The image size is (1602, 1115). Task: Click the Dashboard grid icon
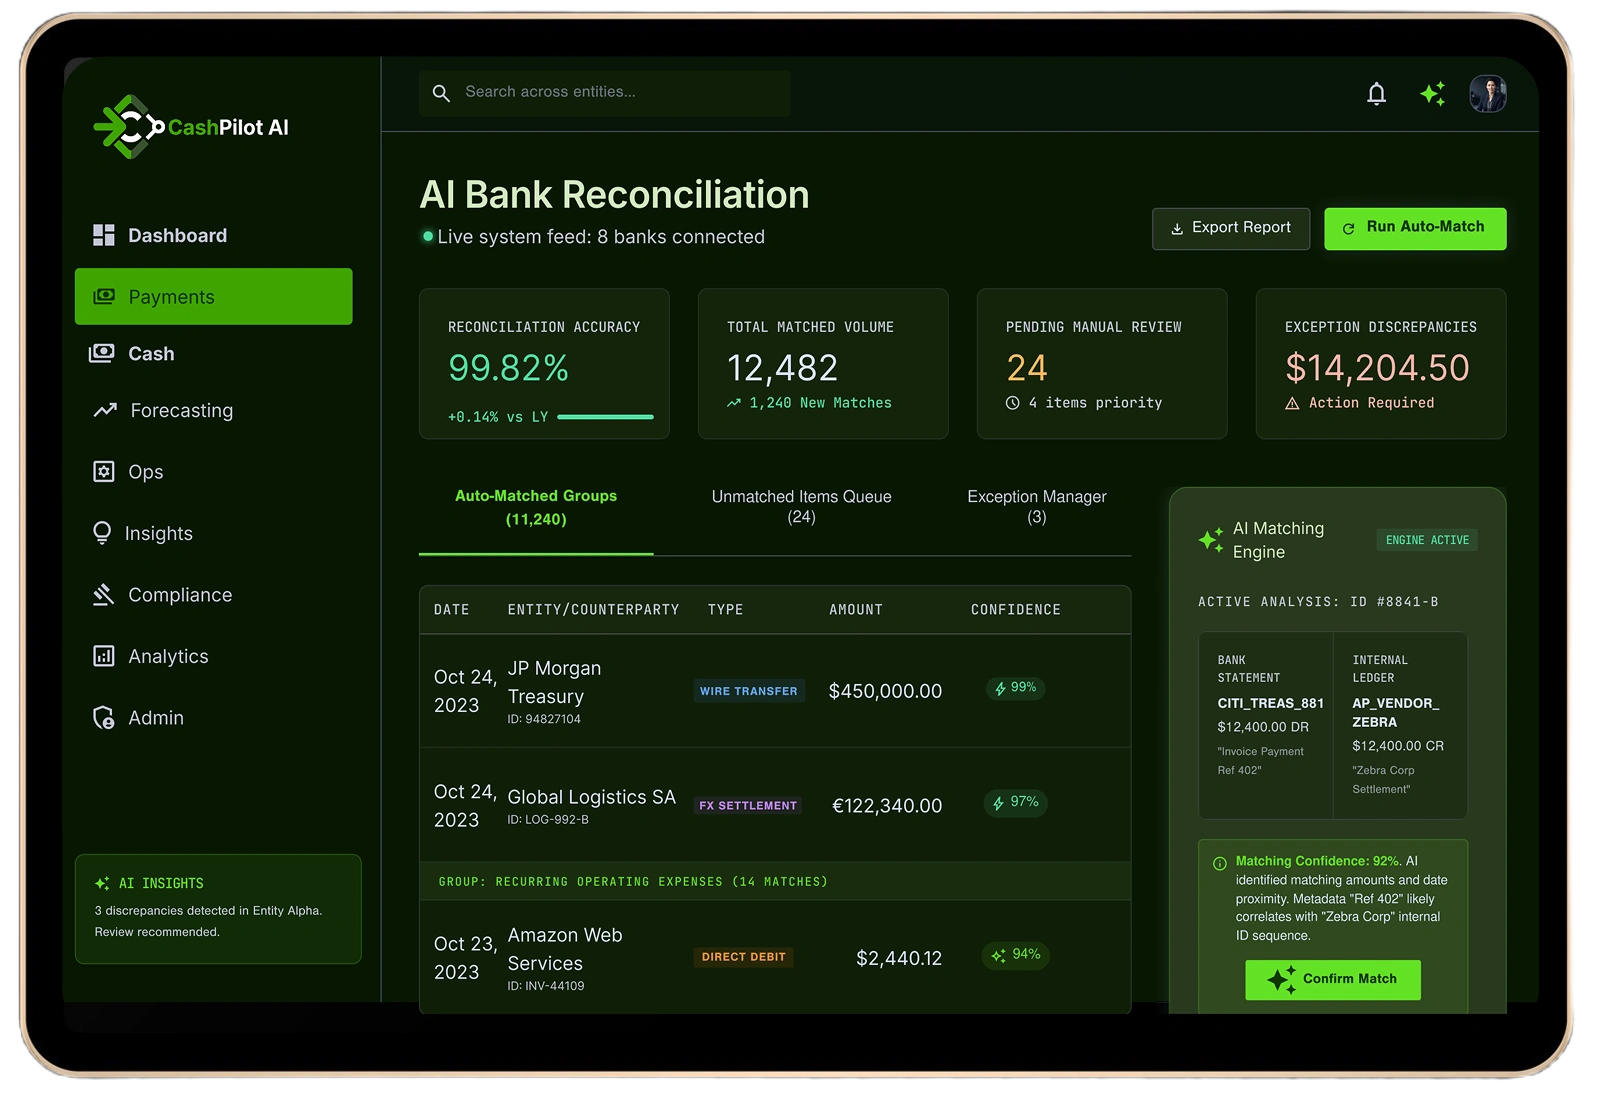click(x=104, y=235)
